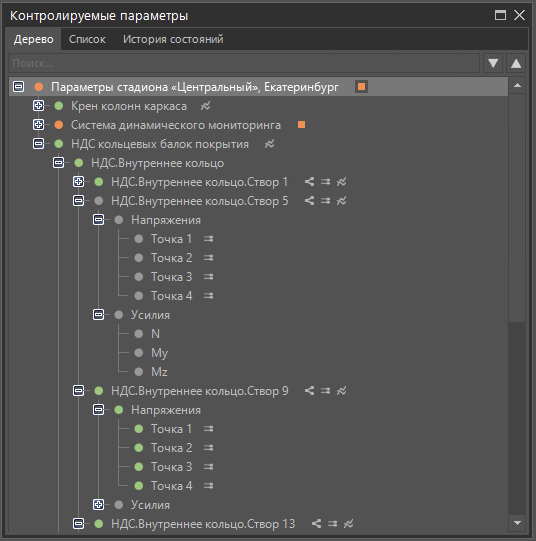Click the chart icon beside НДС кольцевых балок покрытия
The height and width of the screenshot is (541, 536).
click(269, 144)
